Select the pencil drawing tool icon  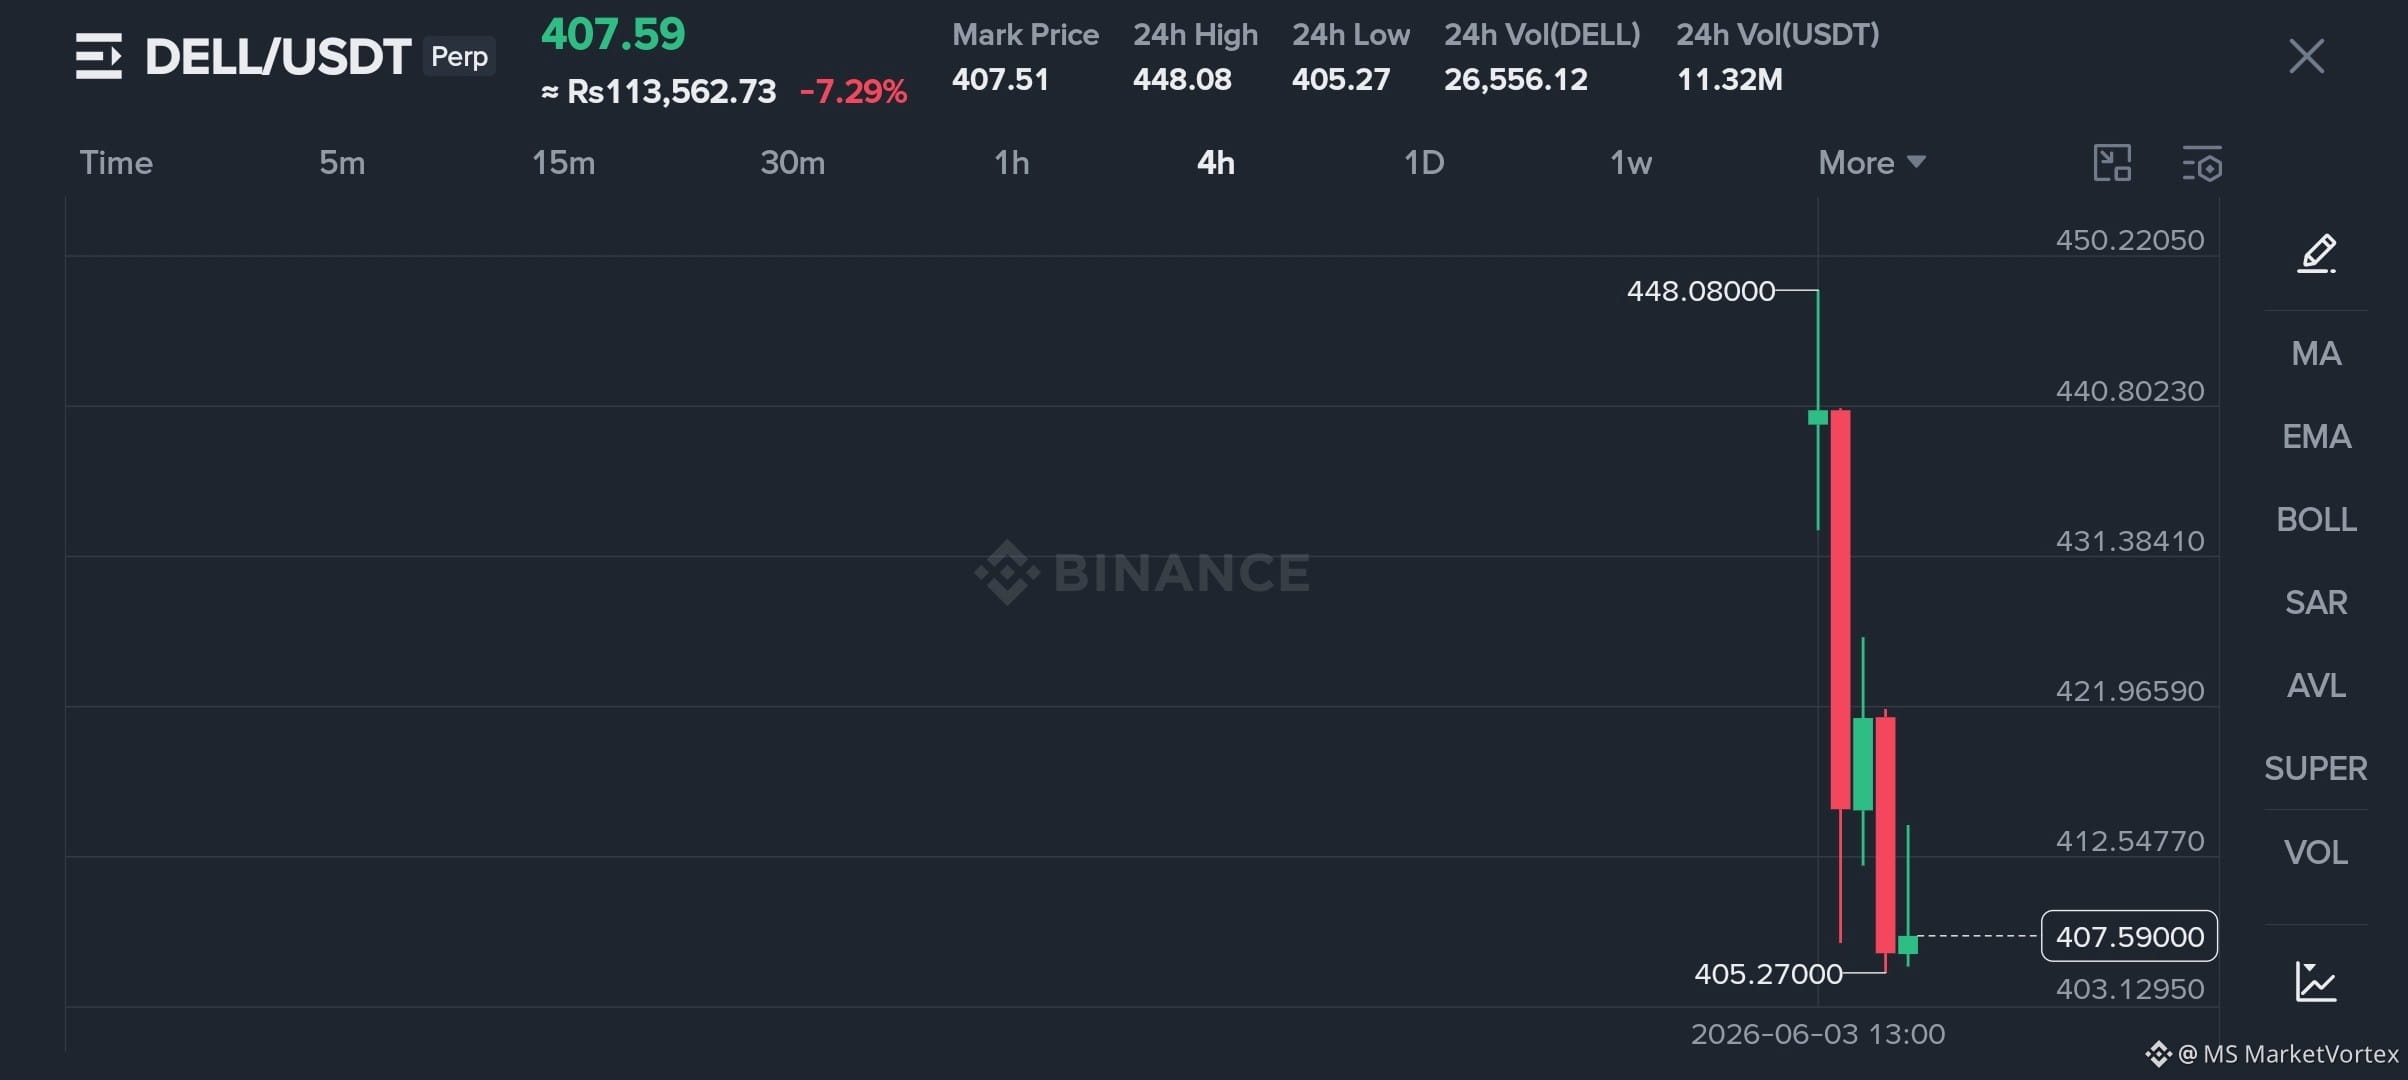tap(2316, 253)
